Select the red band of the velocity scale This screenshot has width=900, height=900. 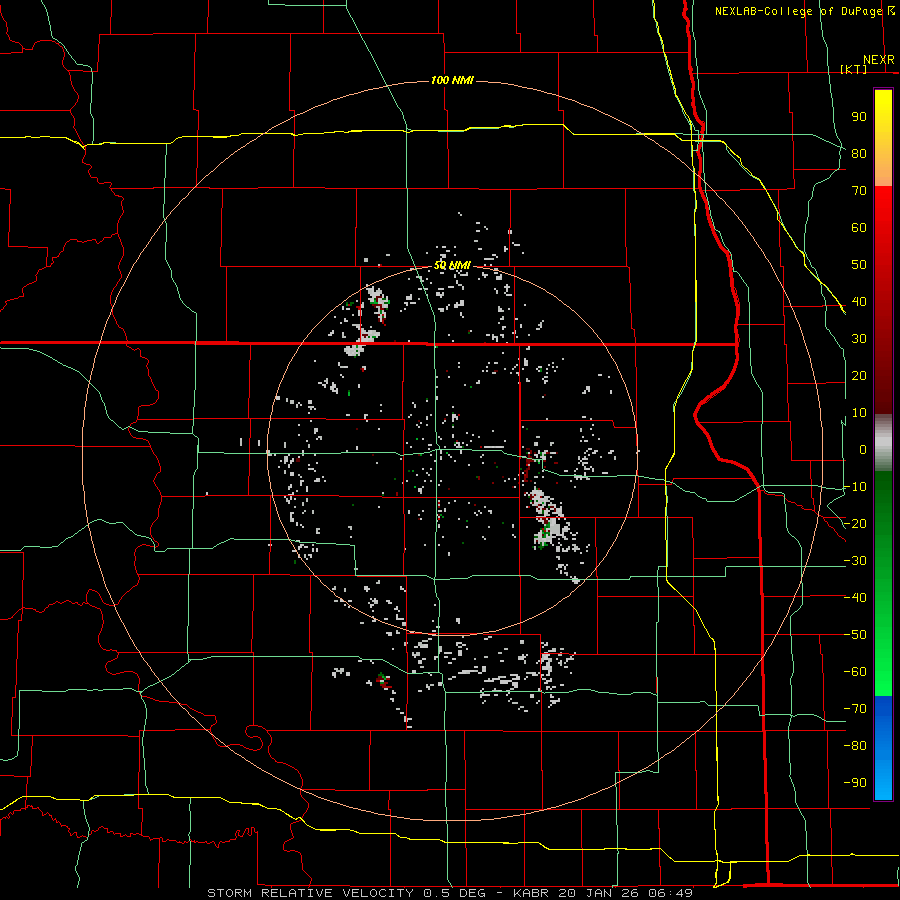(x=883, y=300)
